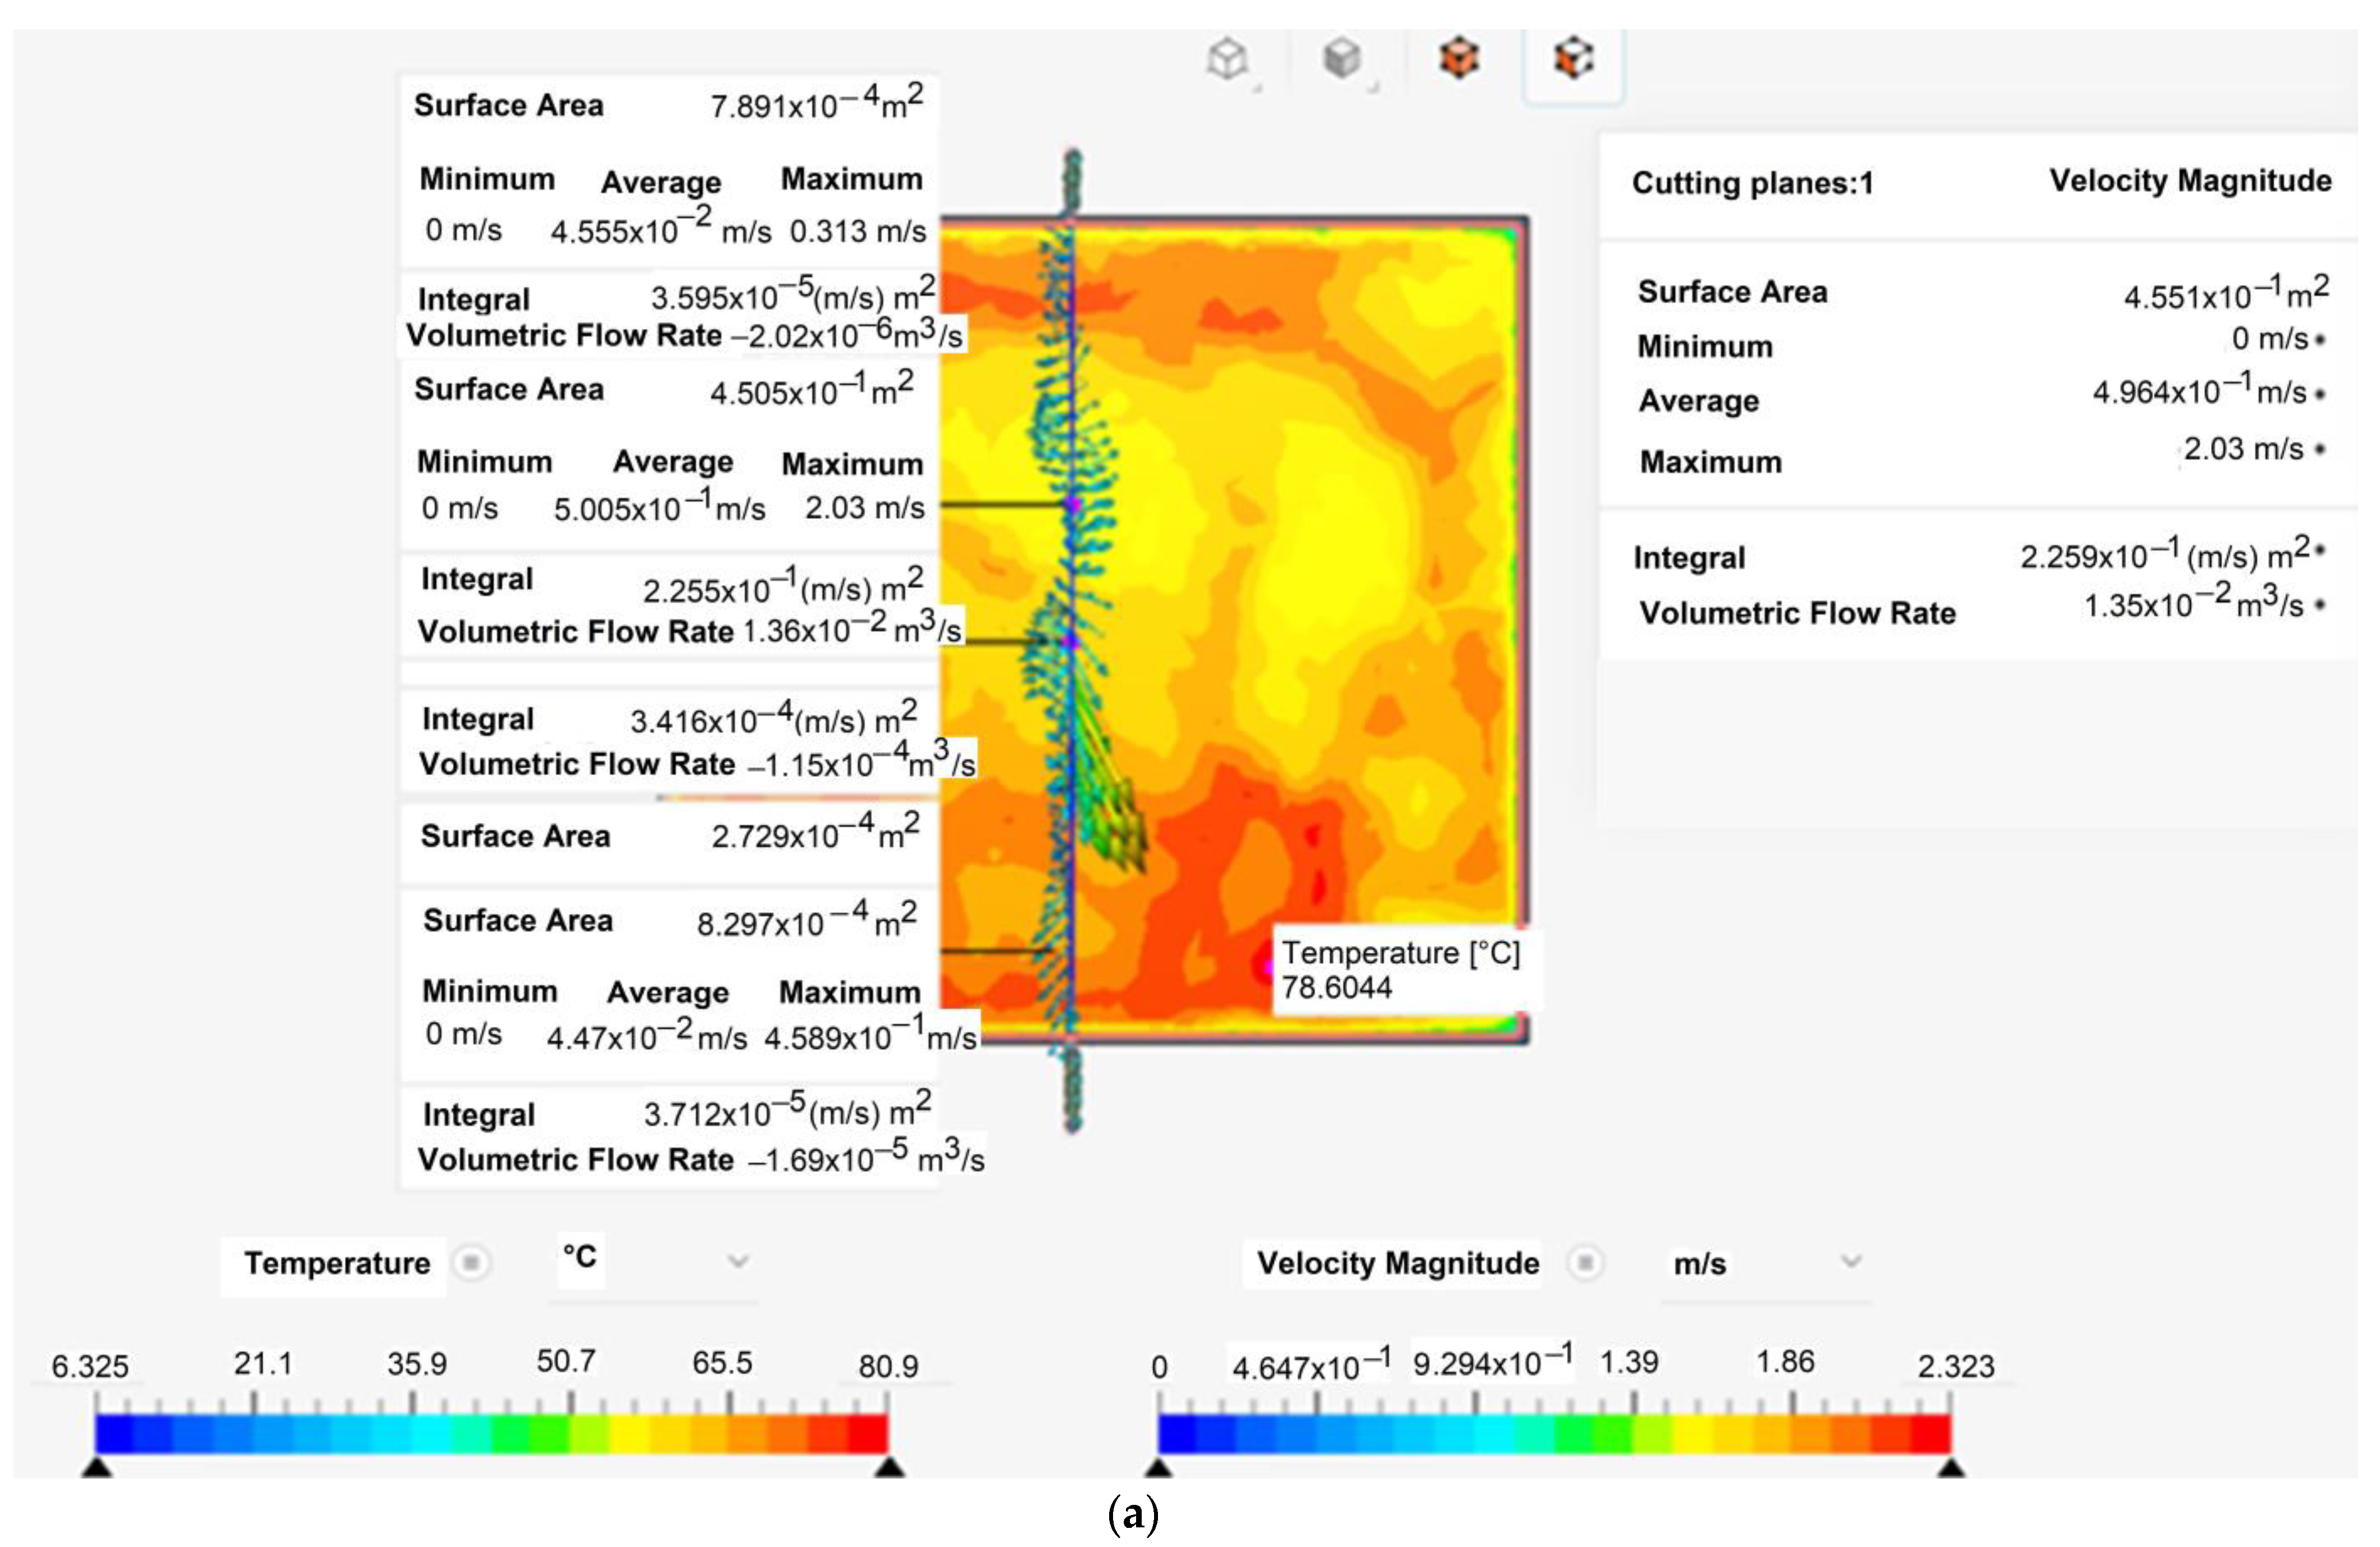Click the Temperature legend label
Viewport: 2380px width, 1547px height.
pyautogui.click(x=337, y=1263)
